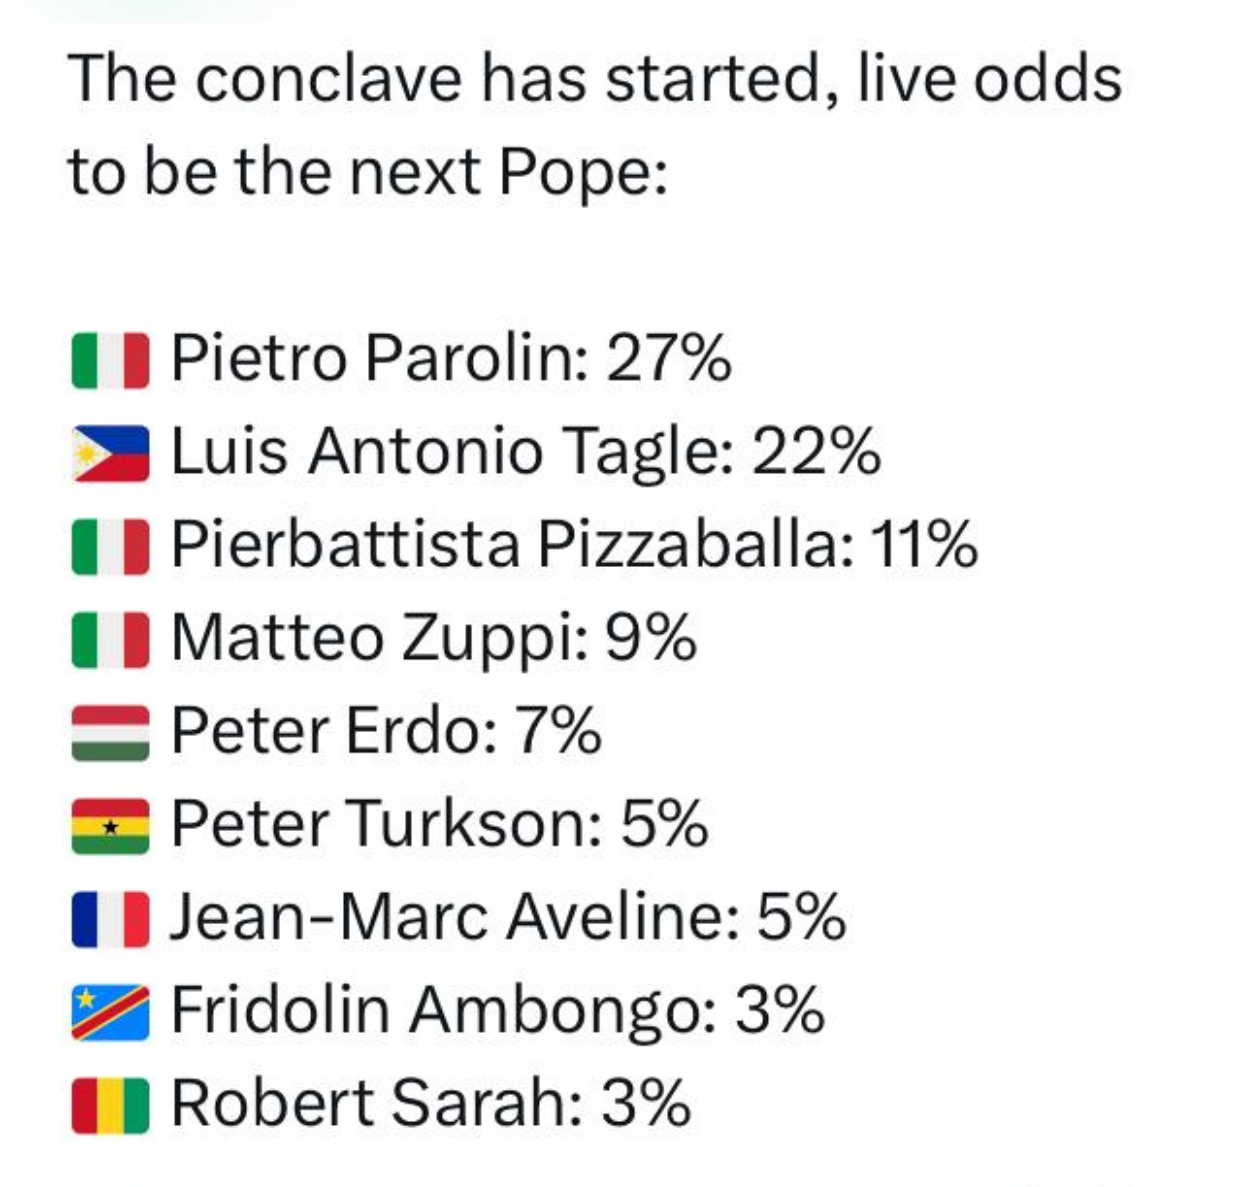Click the text Robert Sarah: 3%
The image size is (1242, 1187).
[431, 1103]
